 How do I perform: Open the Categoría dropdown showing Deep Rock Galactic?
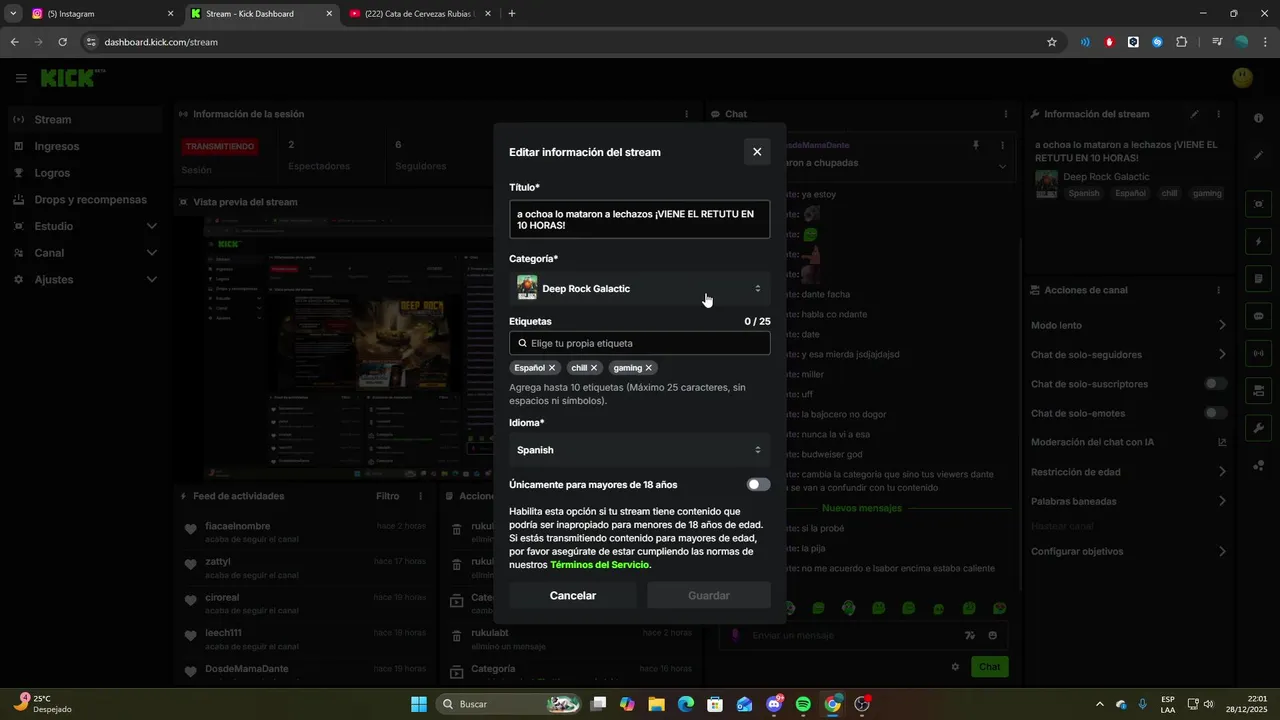tap(639, 288)
